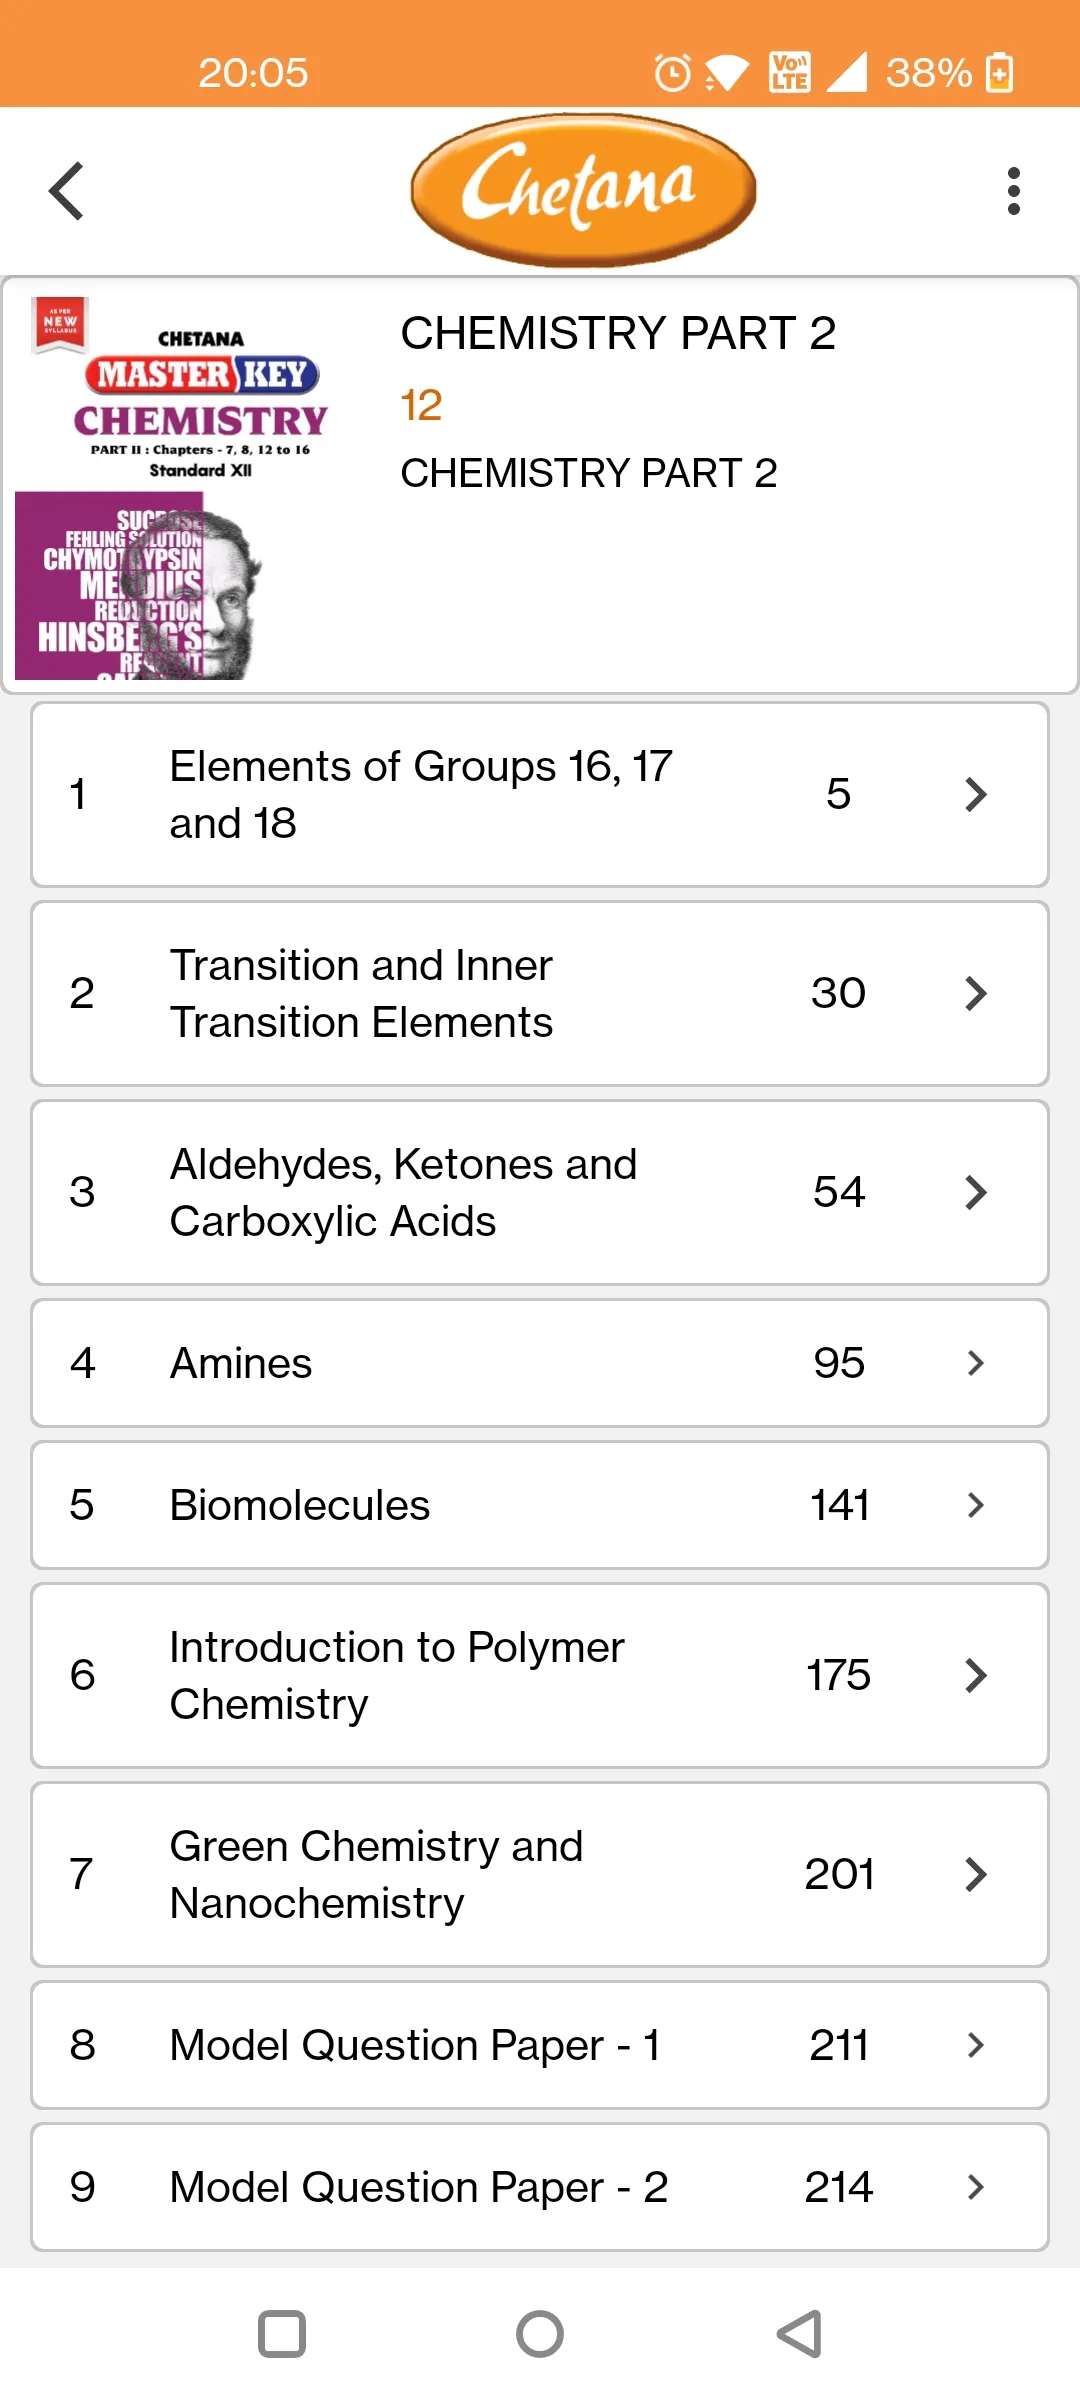Screen dimensions: 1080x2400
Task: Expand Aldehydes, Ketones and Carboxylic Acids chevron
Action: pyautogui.click(x=975, y=1192)
